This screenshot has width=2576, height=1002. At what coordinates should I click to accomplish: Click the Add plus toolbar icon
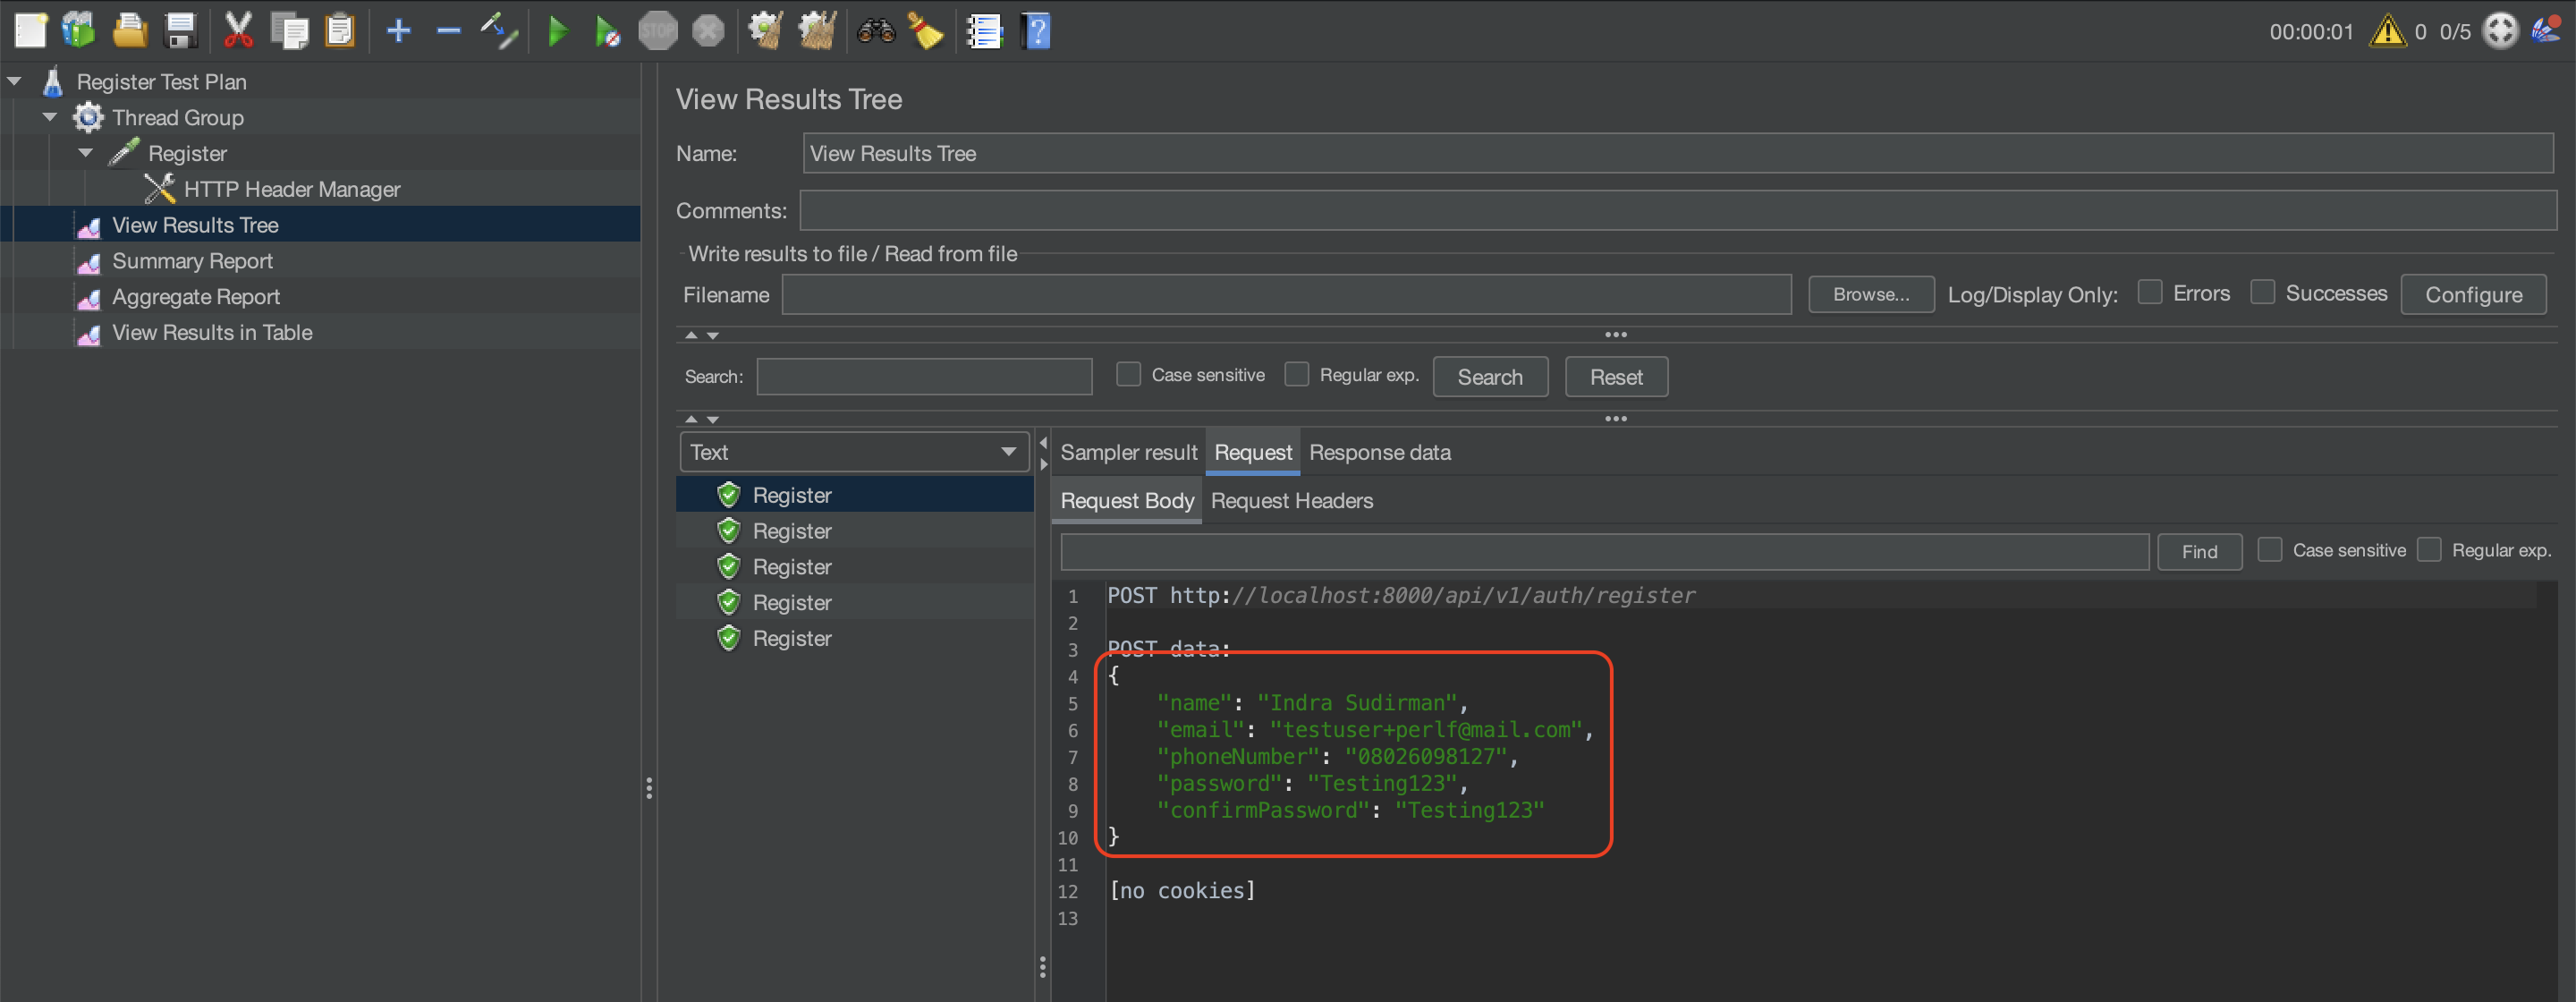398,31
